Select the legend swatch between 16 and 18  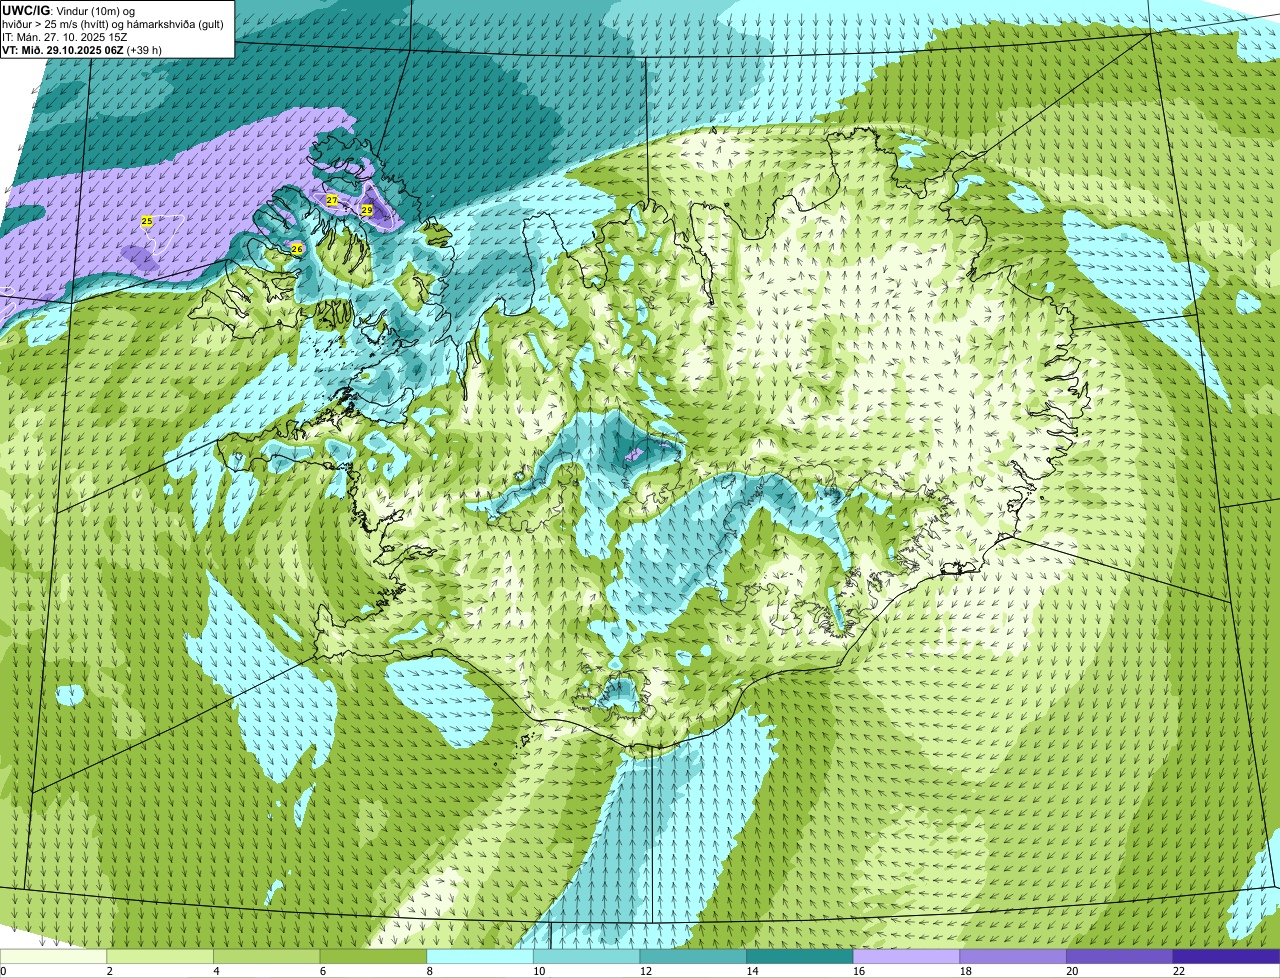click(907, 956)
